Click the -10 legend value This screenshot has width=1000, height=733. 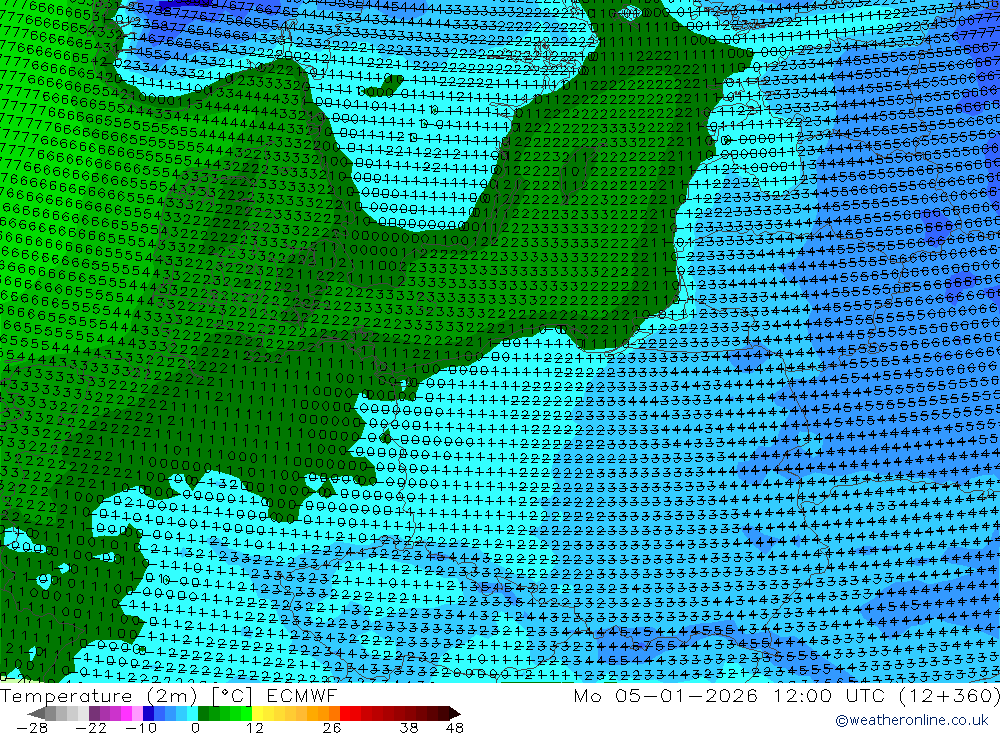coord(140,728)
